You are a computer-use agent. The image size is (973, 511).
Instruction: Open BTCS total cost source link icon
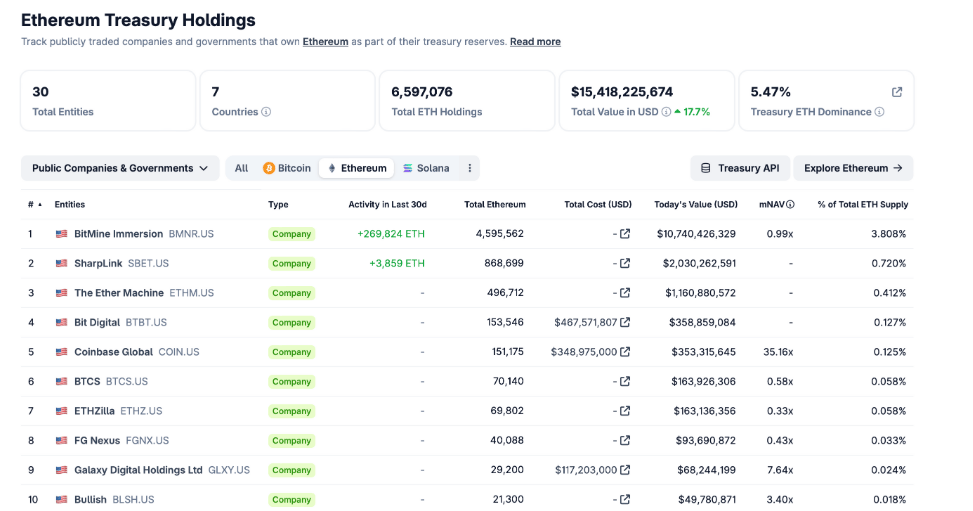[x=625, y=381]
